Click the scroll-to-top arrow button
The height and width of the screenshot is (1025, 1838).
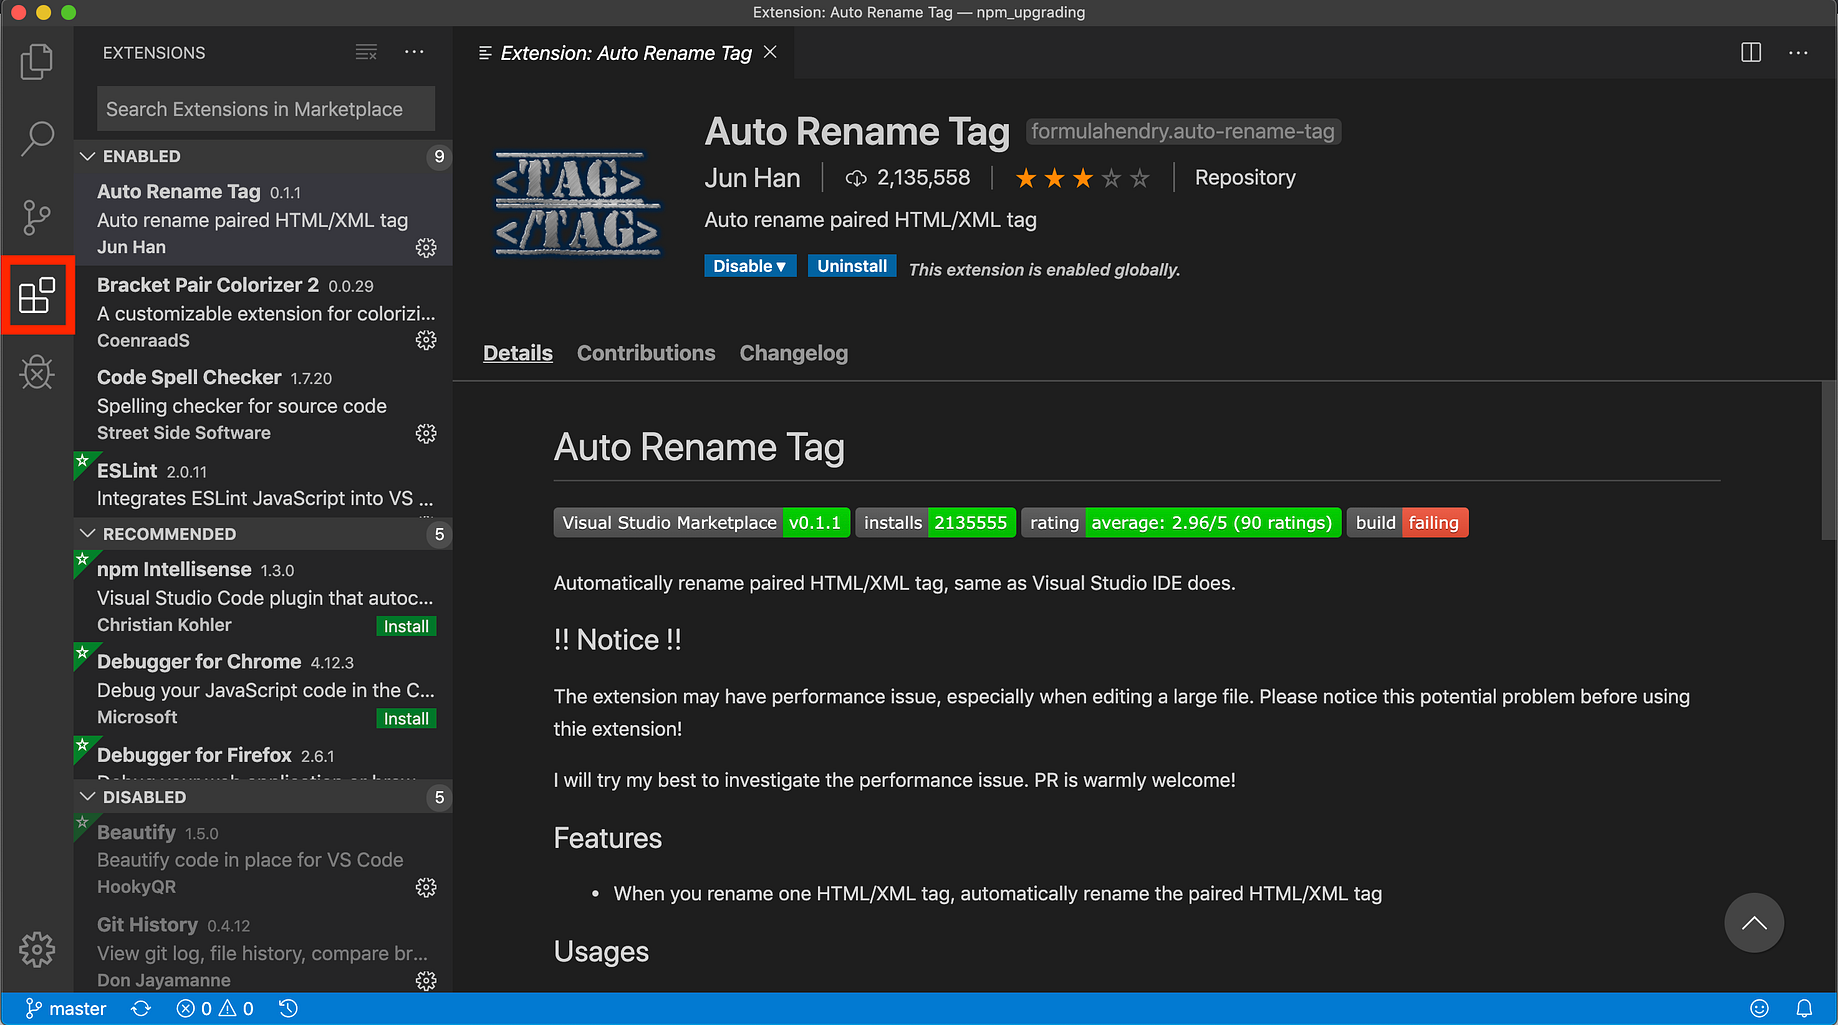[1754, 923]
